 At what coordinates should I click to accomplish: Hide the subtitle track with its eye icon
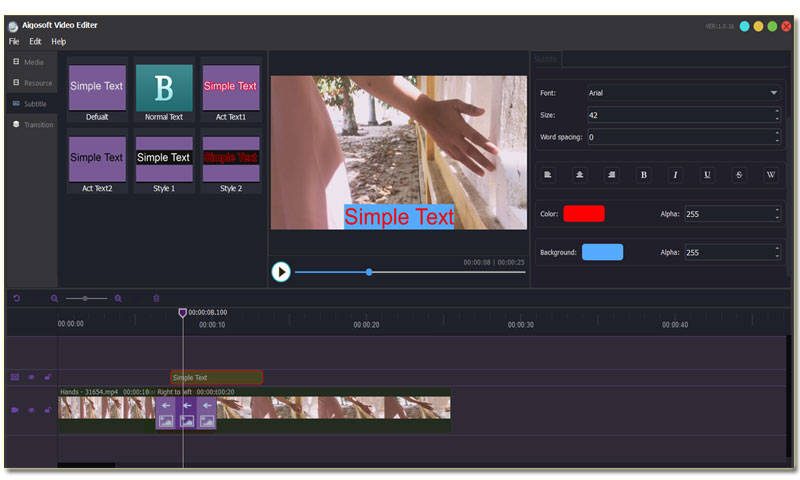click(31, 377)
